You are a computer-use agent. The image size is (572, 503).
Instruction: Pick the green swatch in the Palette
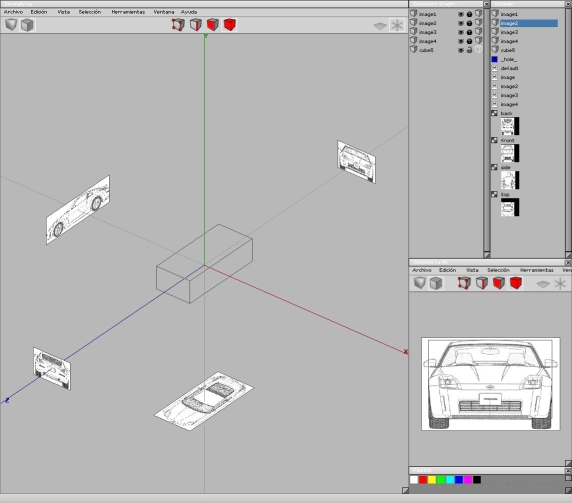tap(441, 480)
